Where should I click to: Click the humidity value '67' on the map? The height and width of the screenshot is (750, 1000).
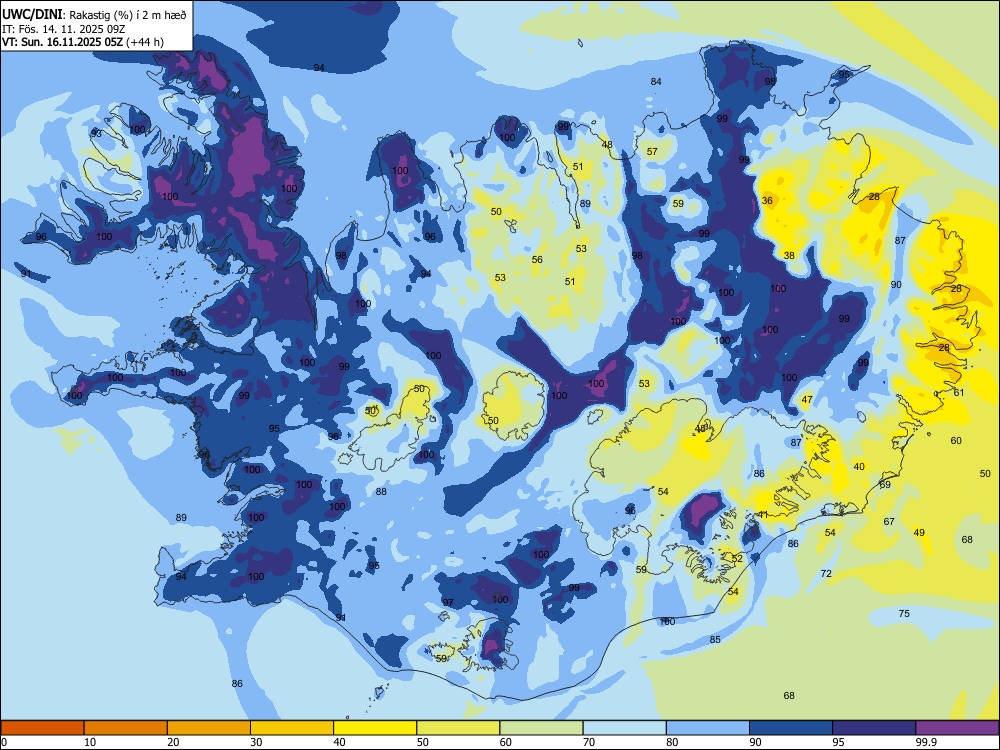[889, 522]
